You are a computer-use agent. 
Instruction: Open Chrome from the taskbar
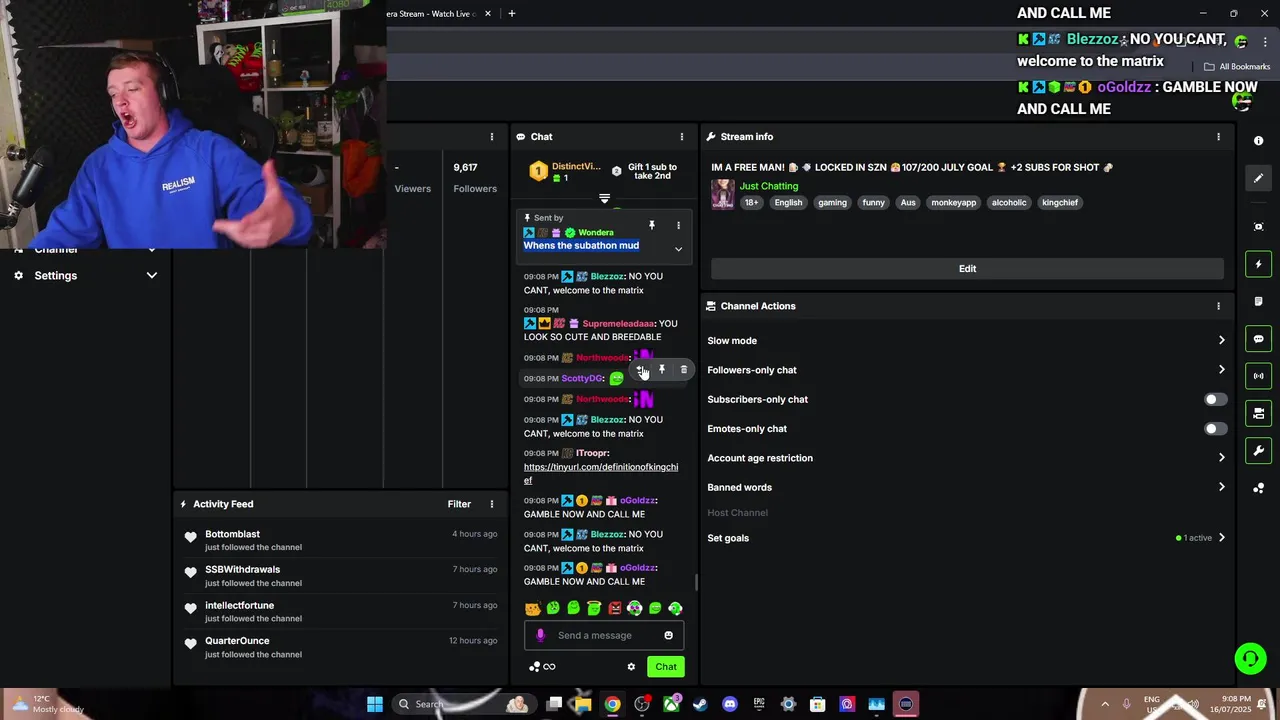612,704
